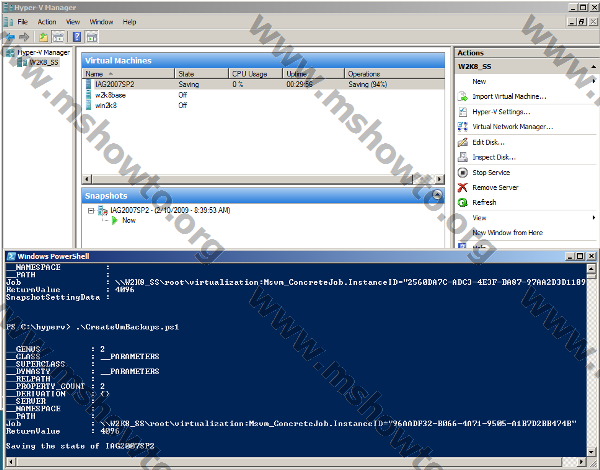This screenshot has height=470, width=600.
Task: Click the w2k8base virtual machine icon
Action: (88, 95)
